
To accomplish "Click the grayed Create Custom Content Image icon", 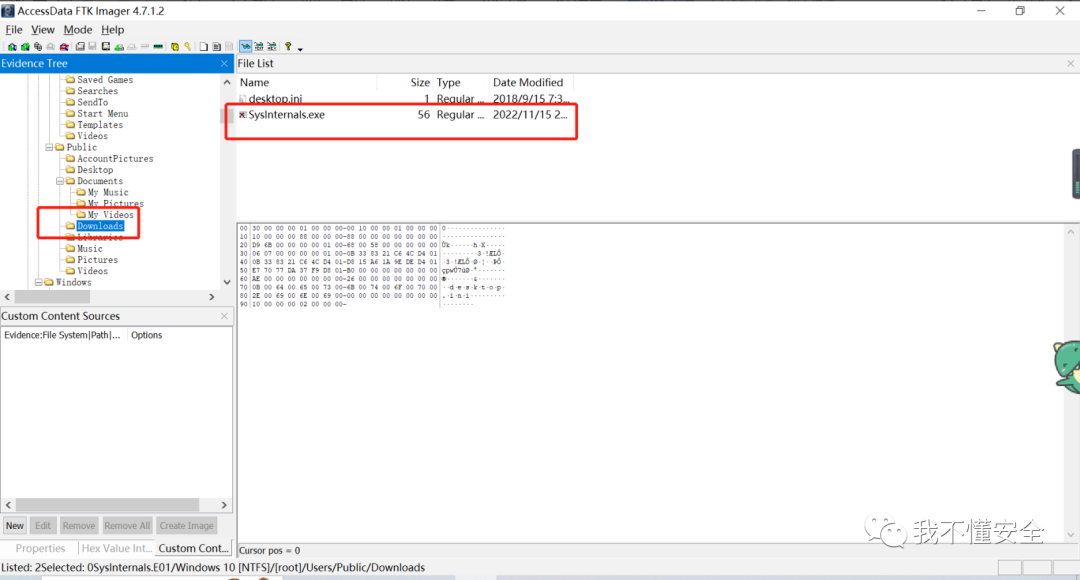I will tap(132, 47).
